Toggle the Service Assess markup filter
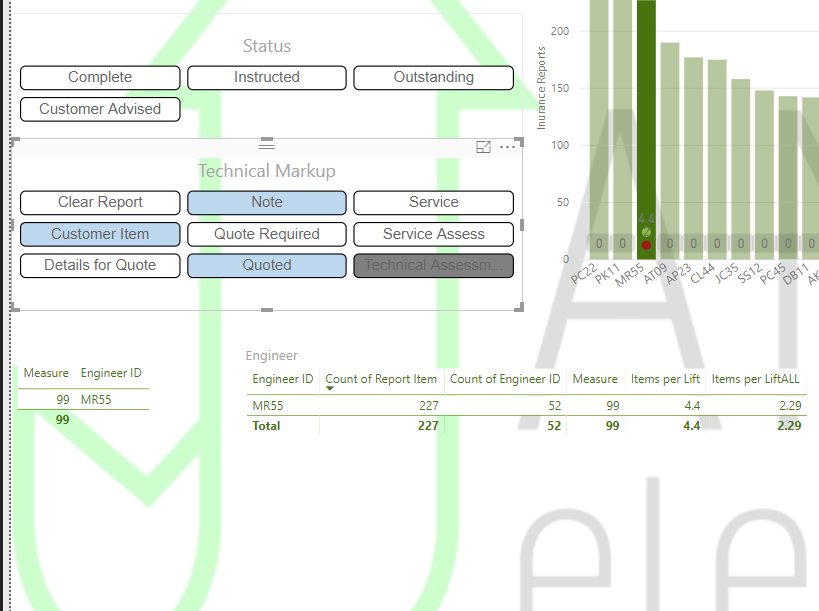Image resolution: width=819 pixels, height=611 pixels. click(434, 234)
